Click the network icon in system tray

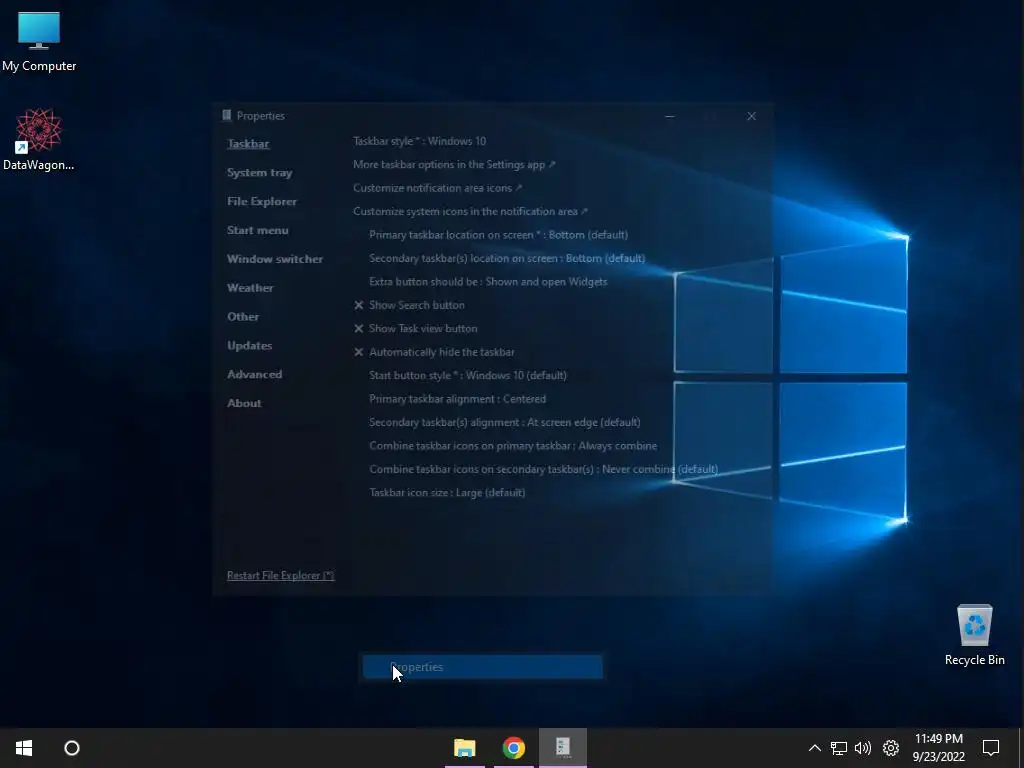click(839, 748)
